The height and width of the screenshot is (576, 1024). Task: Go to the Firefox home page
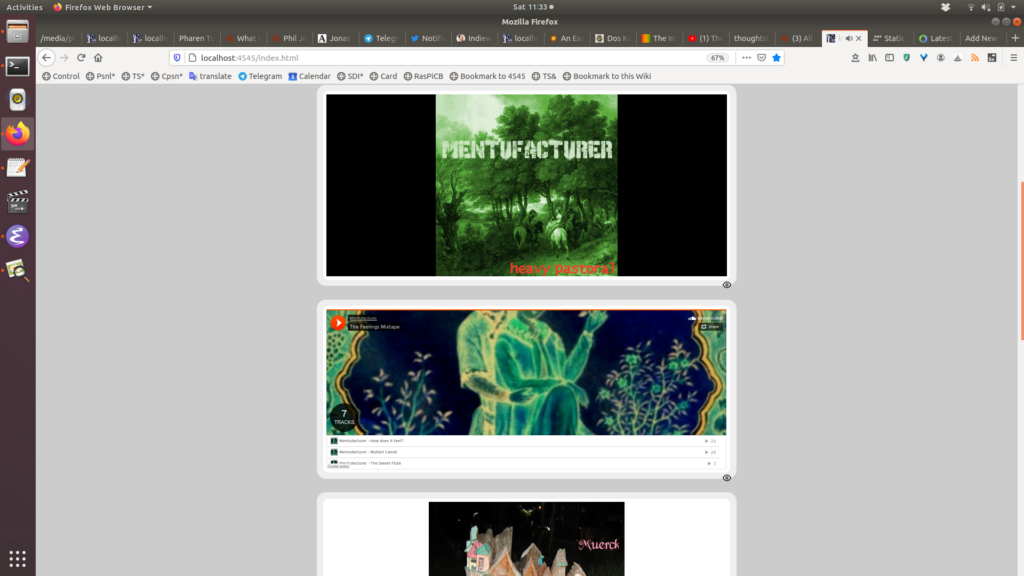tap(98, 57)
